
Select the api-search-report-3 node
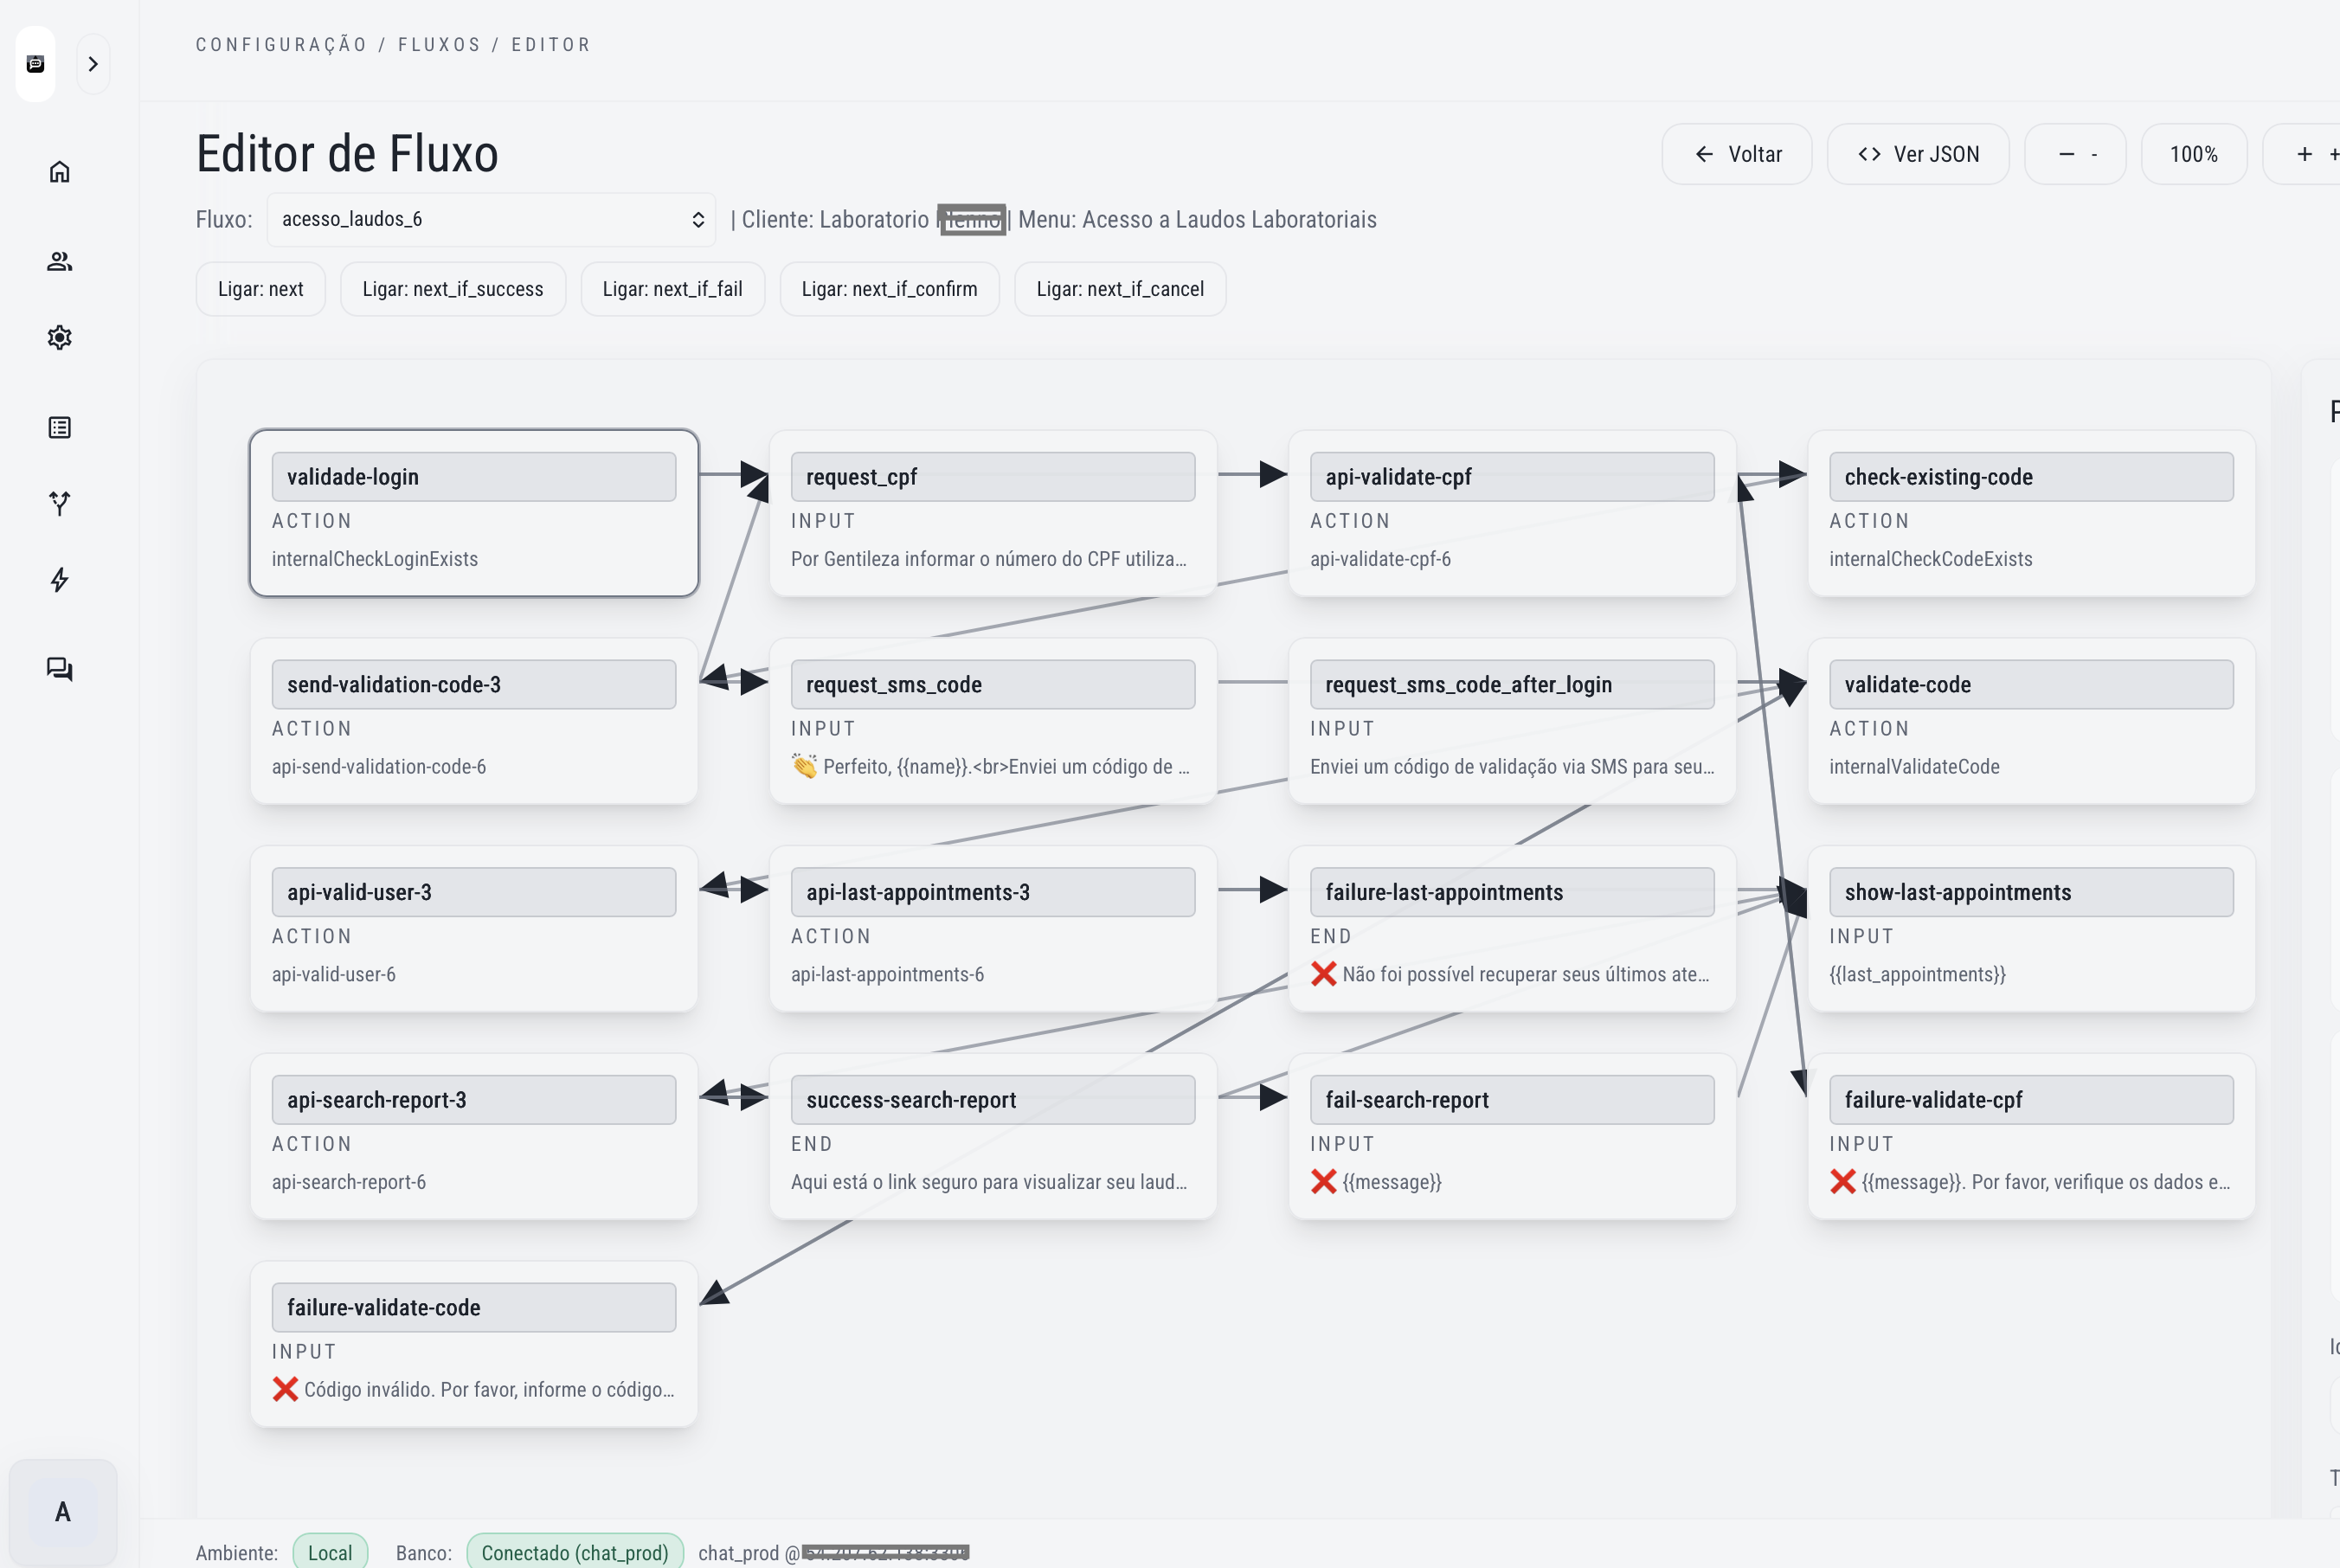click(474, 1136)
